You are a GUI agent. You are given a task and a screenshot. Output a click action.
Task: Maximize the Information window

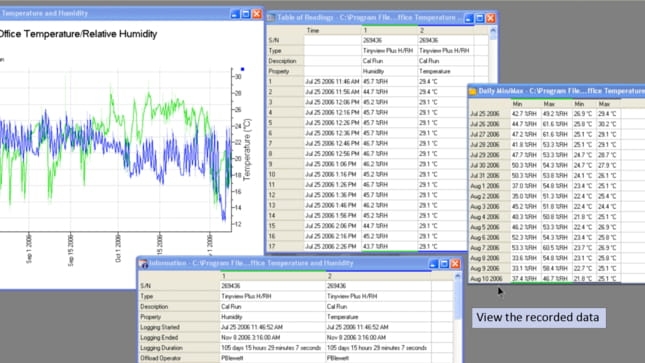point(444,264)
